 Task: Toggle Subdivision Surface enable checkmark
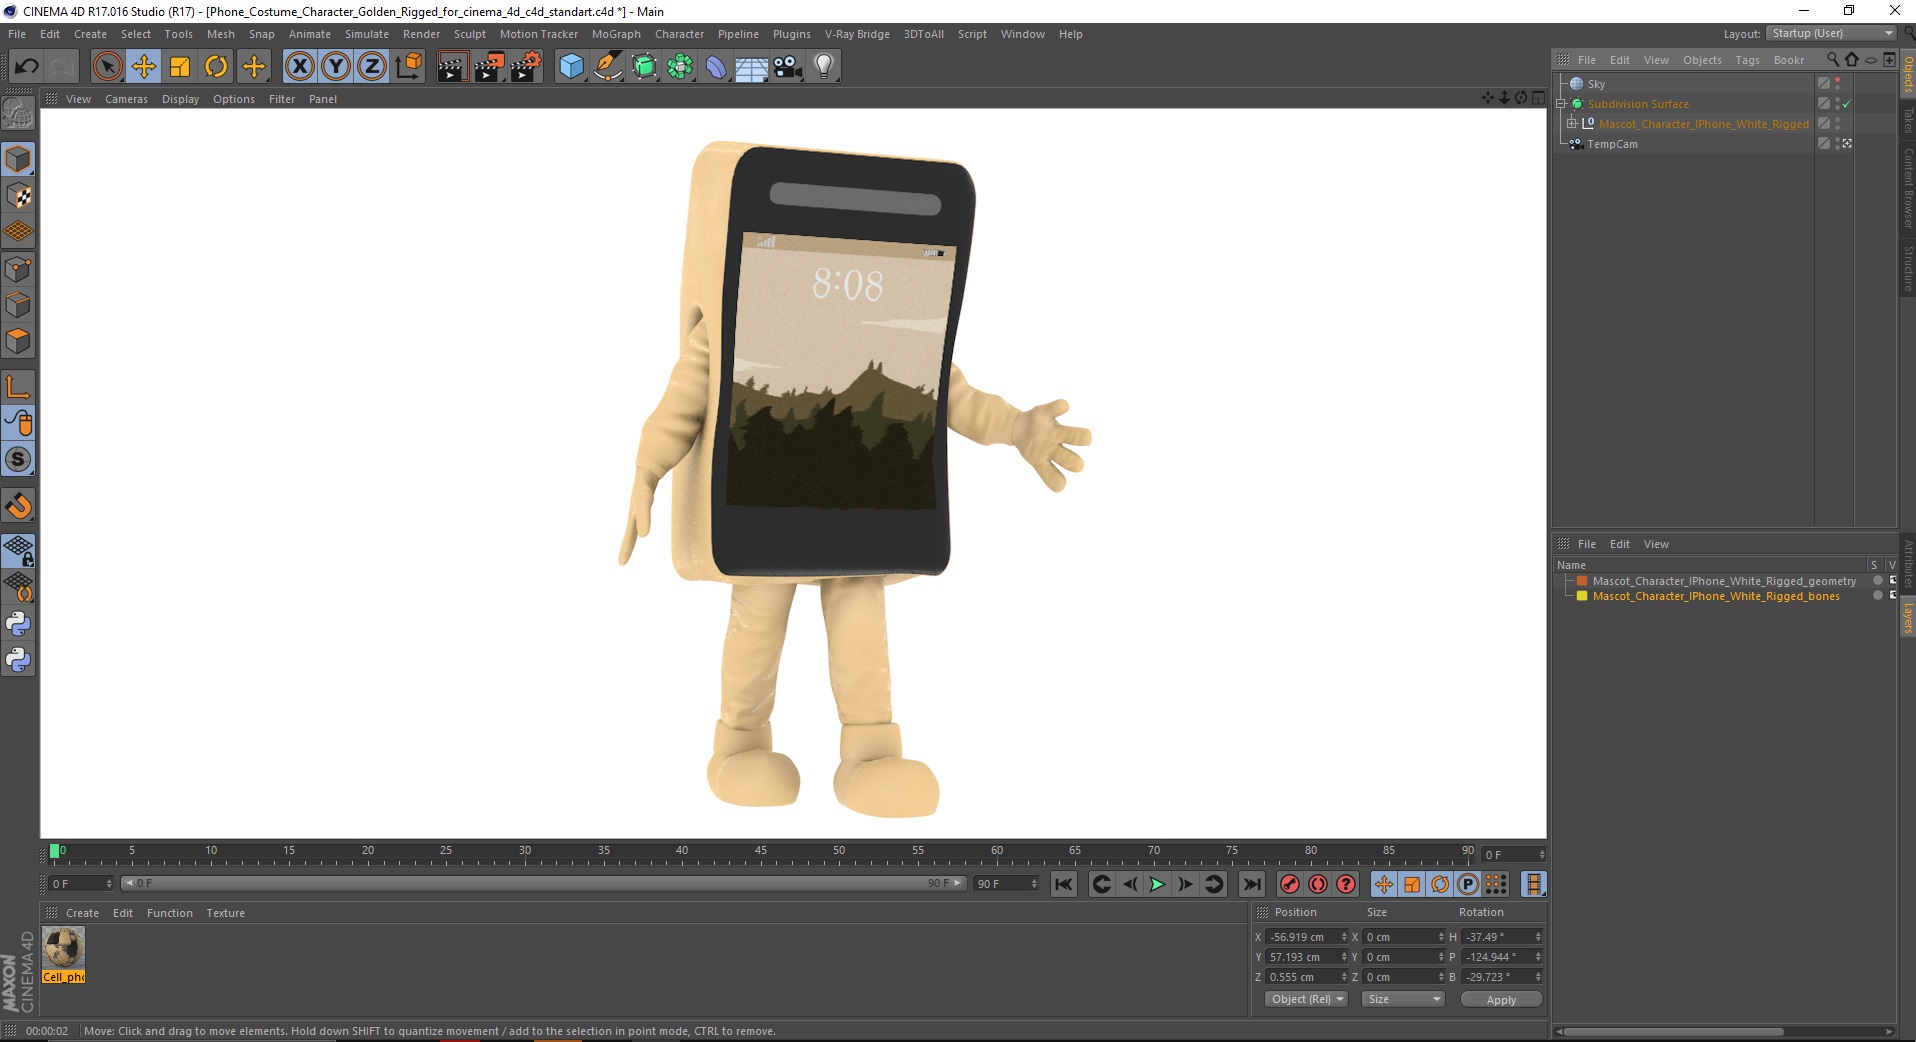[1847, 104]
